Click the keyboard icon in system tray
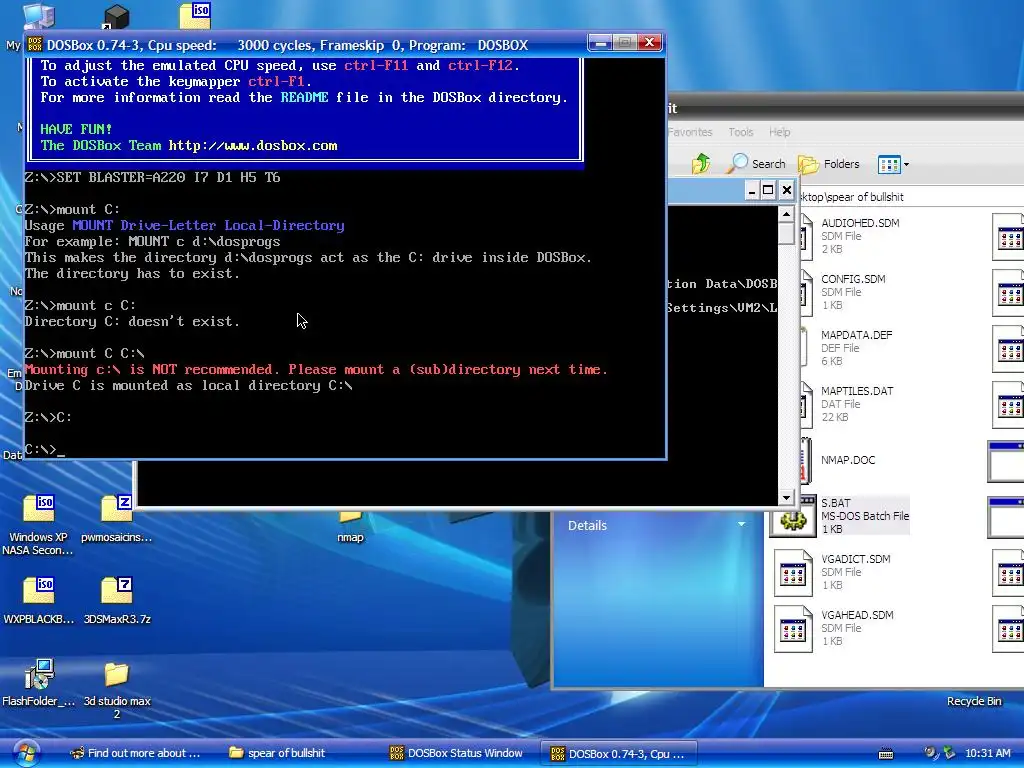 click(x=886, y=754)
